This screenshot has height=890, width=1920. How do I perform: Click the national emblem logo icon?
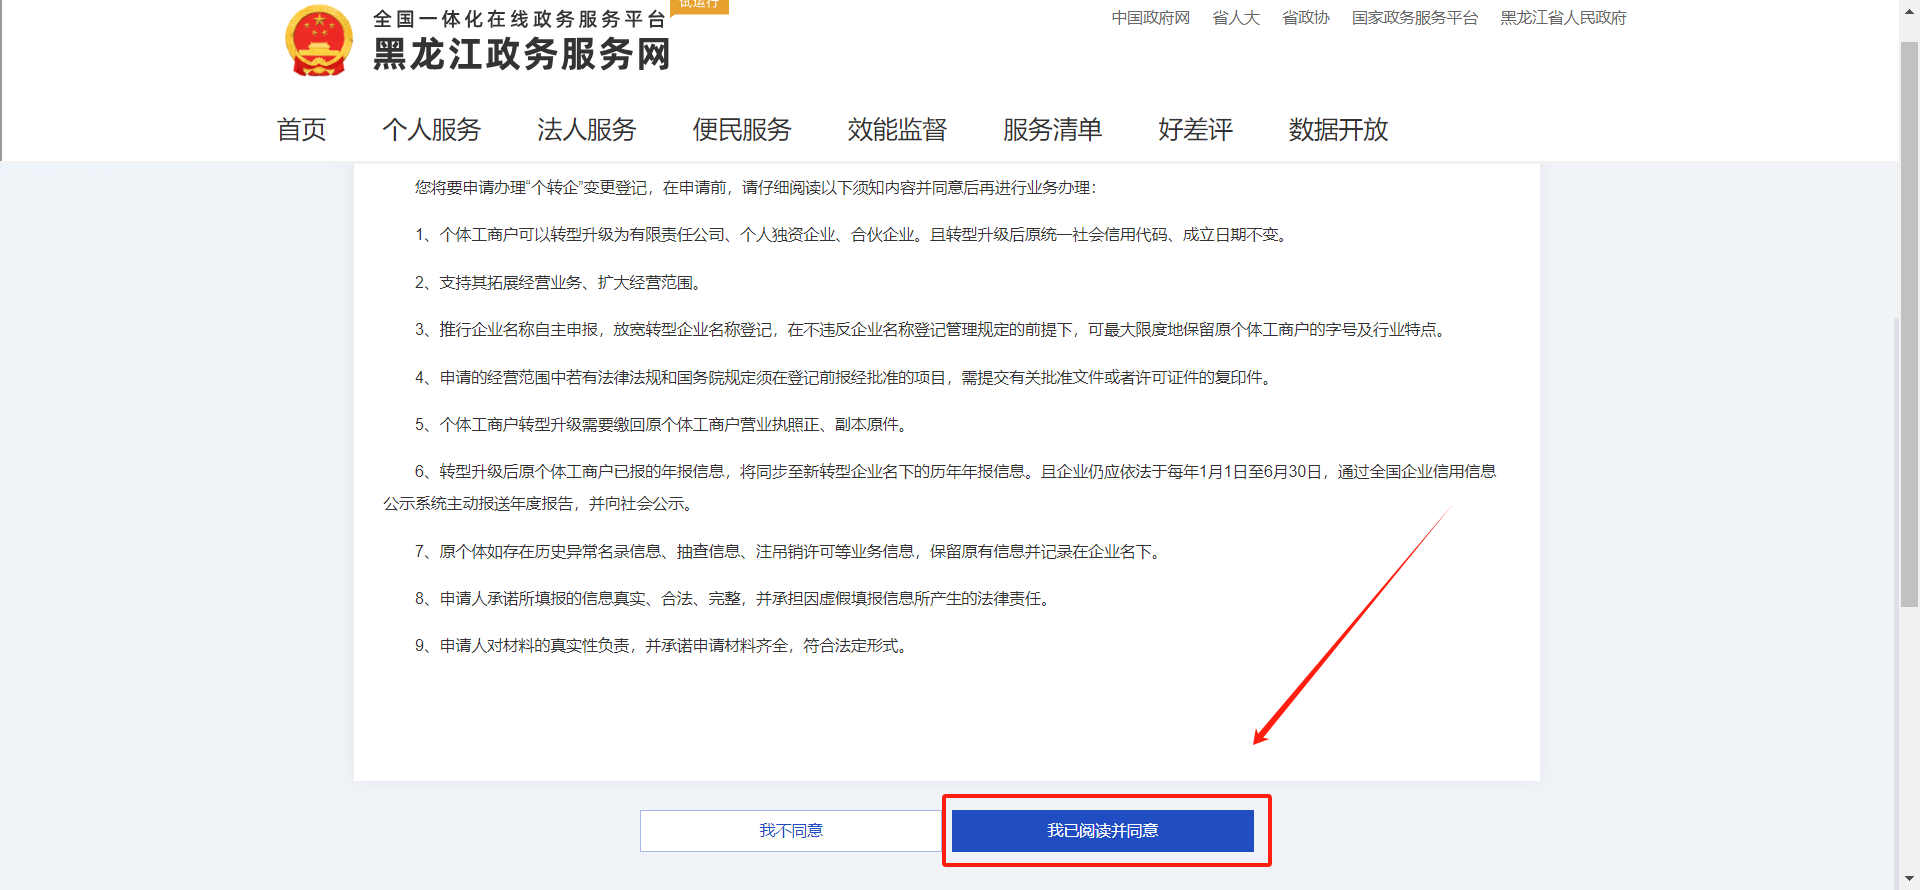tap(319, 41)
